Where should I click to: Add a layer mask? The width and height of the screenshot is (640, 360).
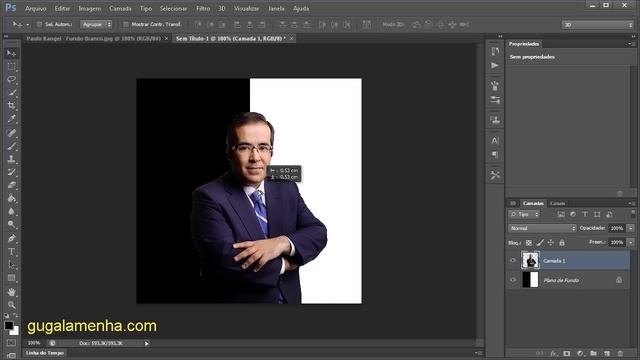tap(567, 353)
